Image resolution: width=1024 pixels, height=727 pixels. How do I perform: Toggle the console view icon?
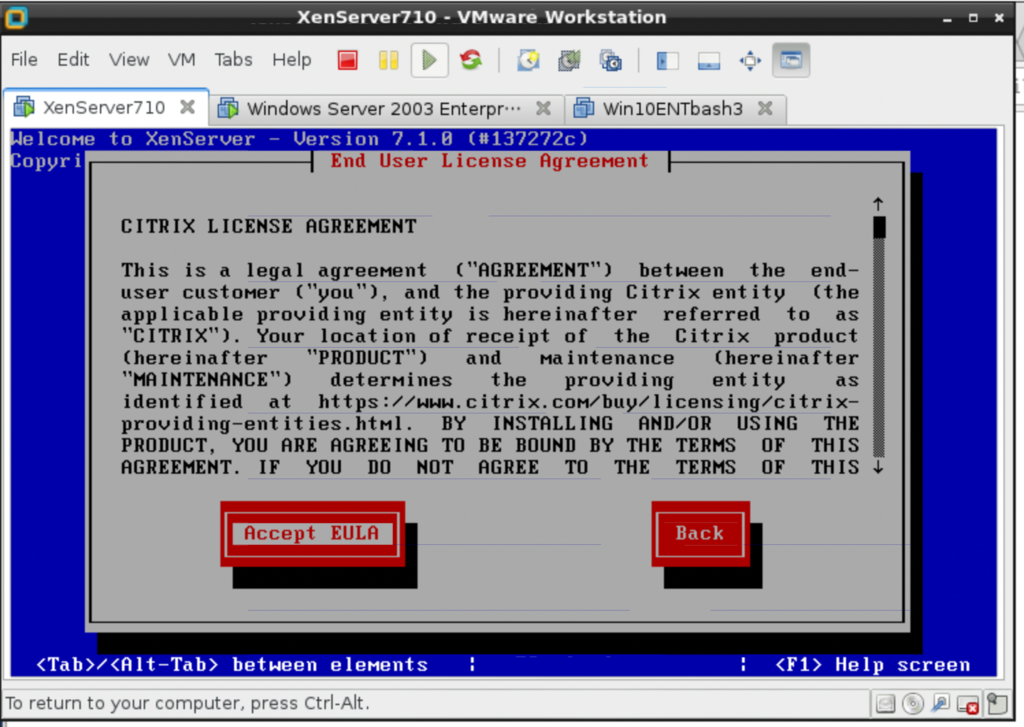pyautogui.click(x=791, y=61)
